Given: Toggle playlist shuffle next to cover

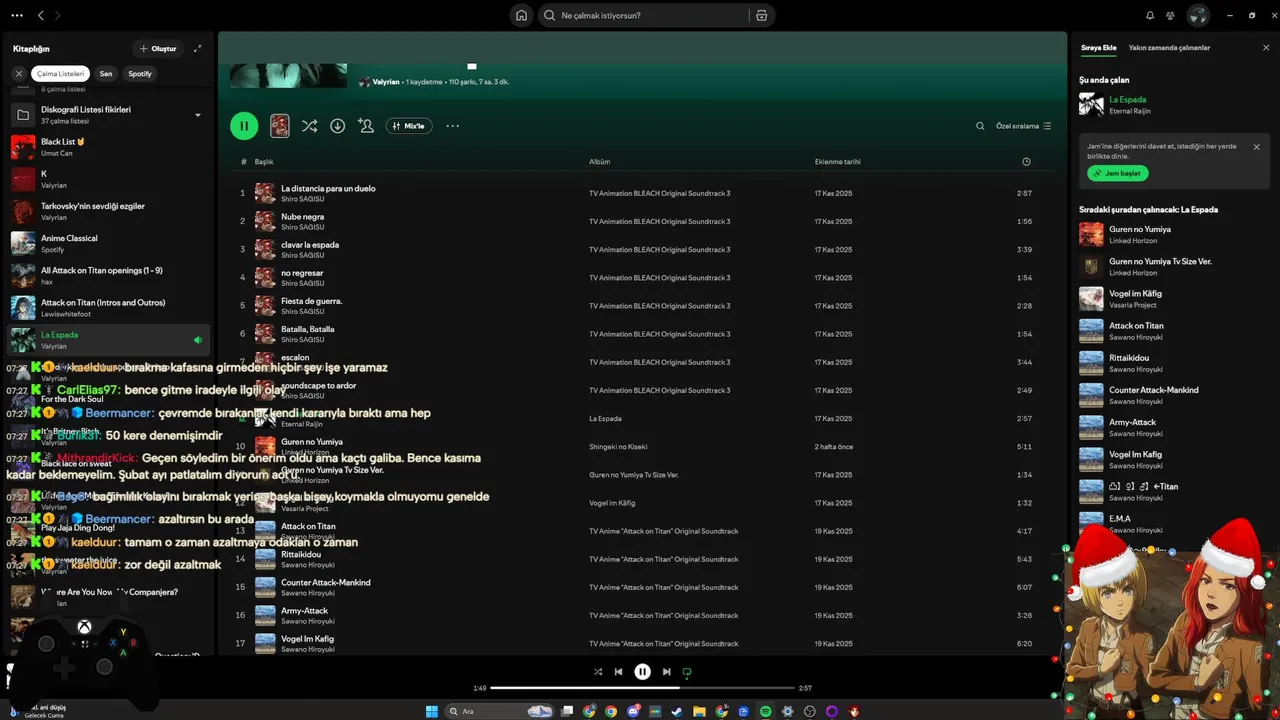Looking at the screenshot, I should pos(309,126).
